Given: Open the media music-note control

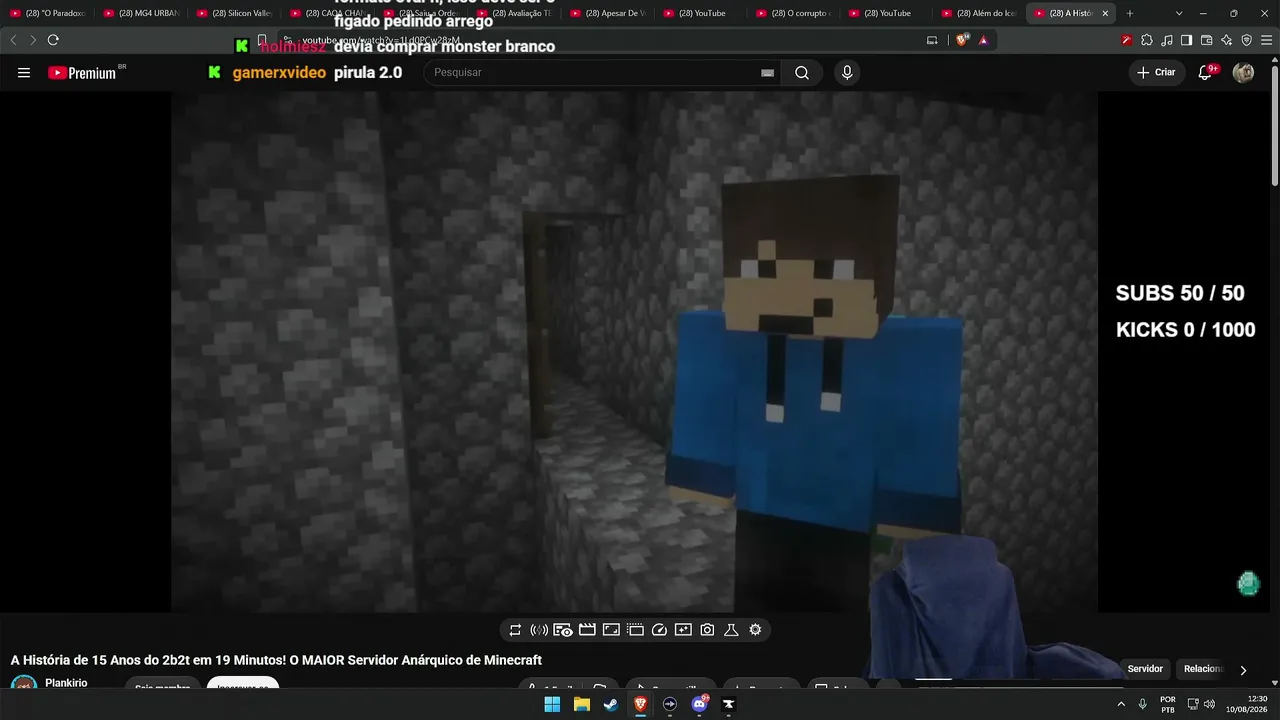Looking at the screenshot, I should point(1166,40).
